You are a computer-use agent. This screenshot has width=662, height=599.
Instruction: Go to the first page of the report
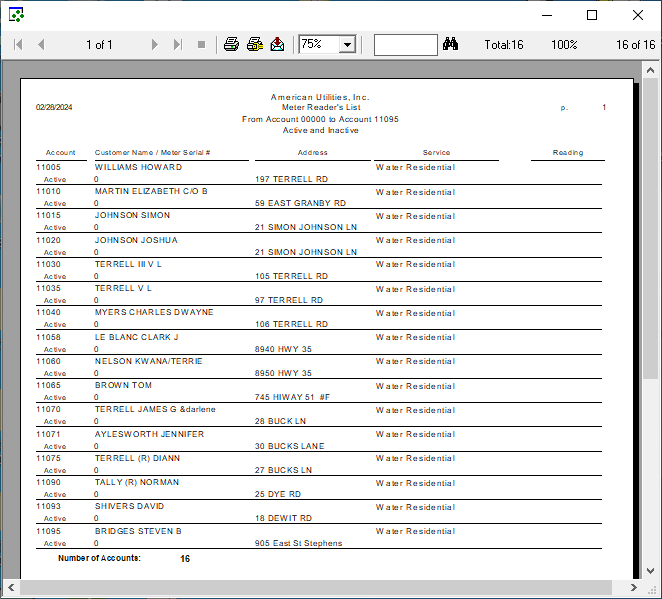coord(18,44)
